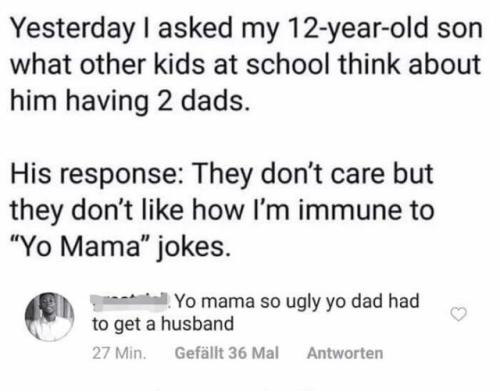Open the commenter's round profile picture
Image resolution: width=500 pixels, height=391 pixels.
pyautogui.click(x=50, y=317)
